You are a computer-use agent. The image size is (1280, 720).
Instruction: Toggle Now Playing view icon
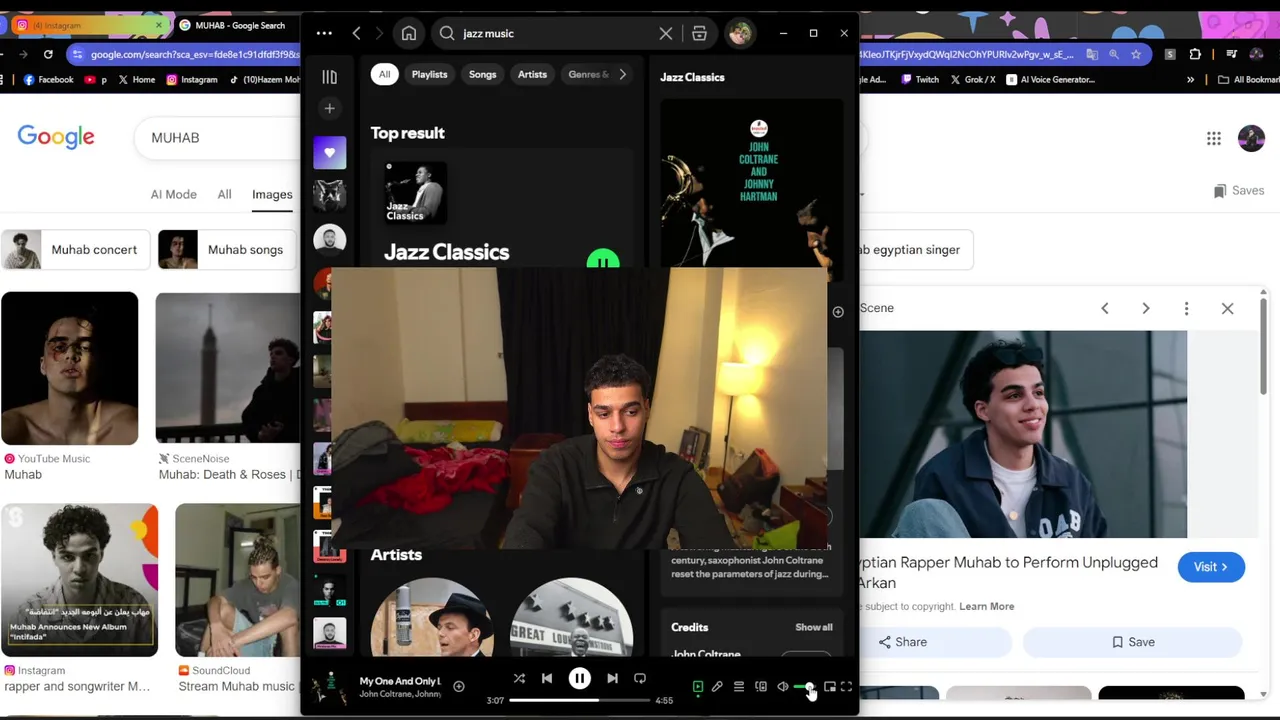tap(698, 686)
